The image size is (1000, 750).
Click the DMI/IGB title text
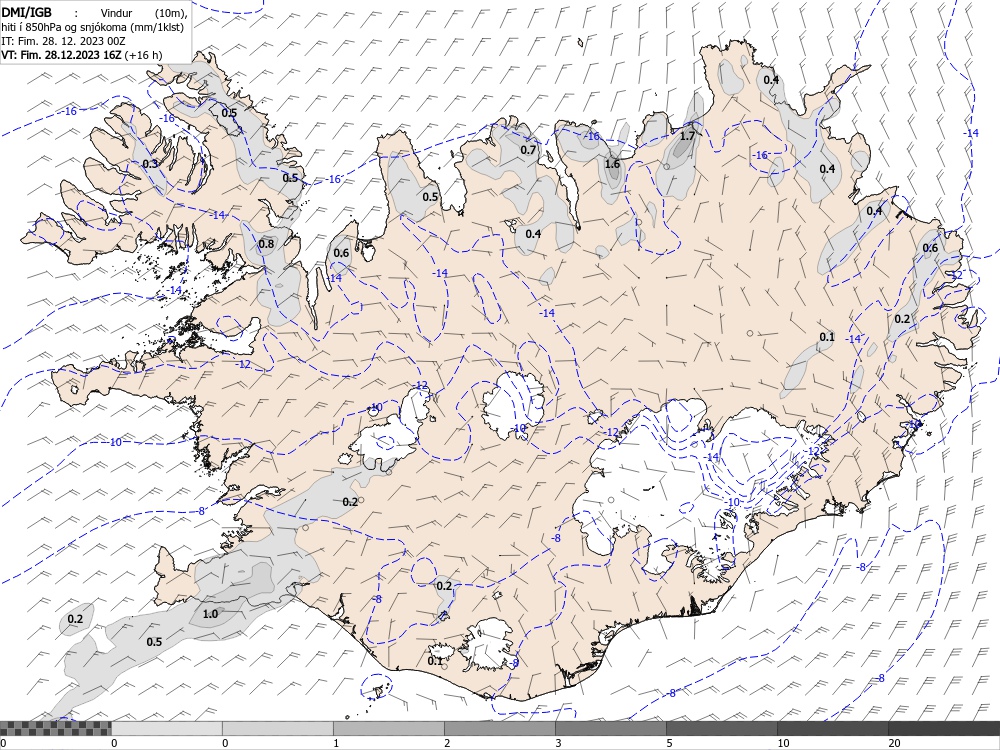(x=27, y=12)
